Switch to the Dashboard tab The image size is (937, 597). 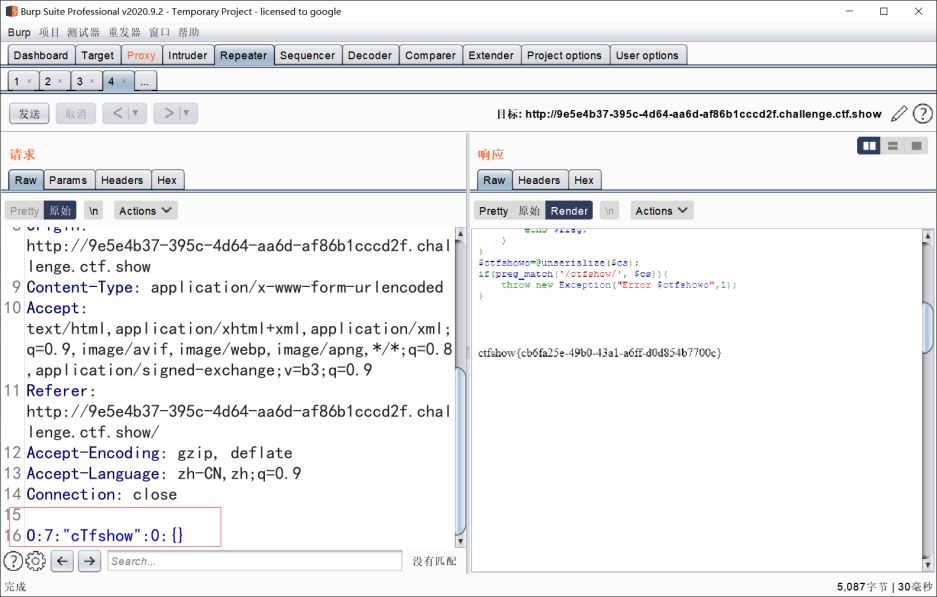[x=41, y=55]
